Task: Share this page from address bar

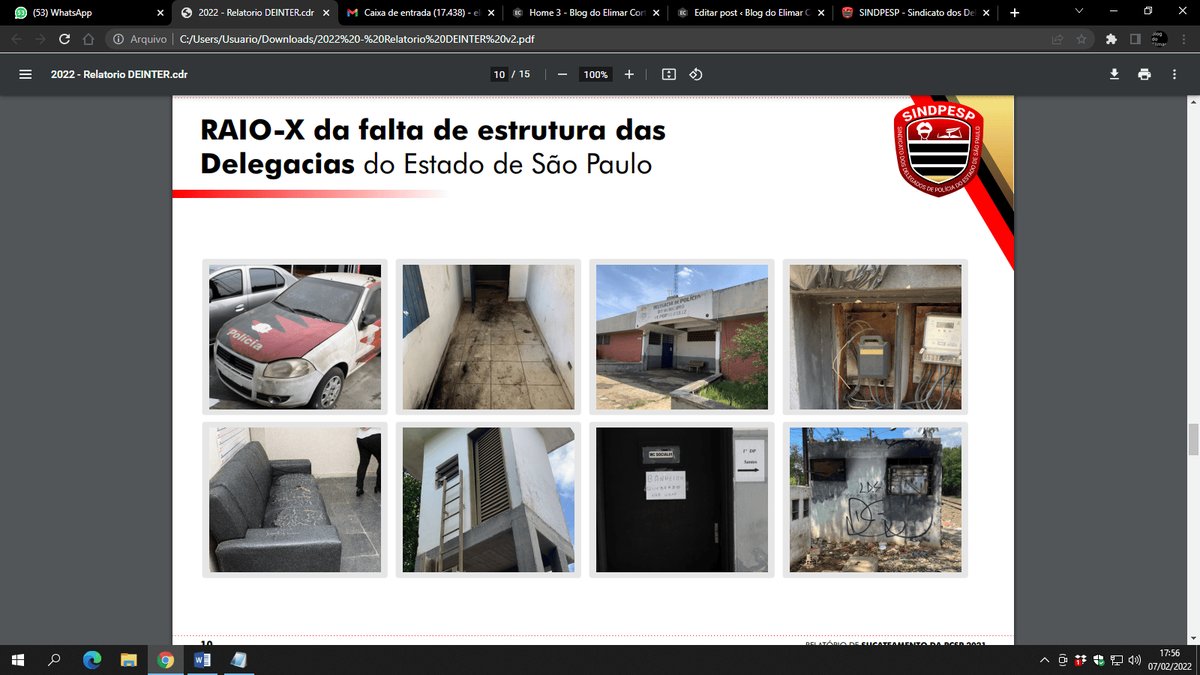Action: tap(1057, 39)
